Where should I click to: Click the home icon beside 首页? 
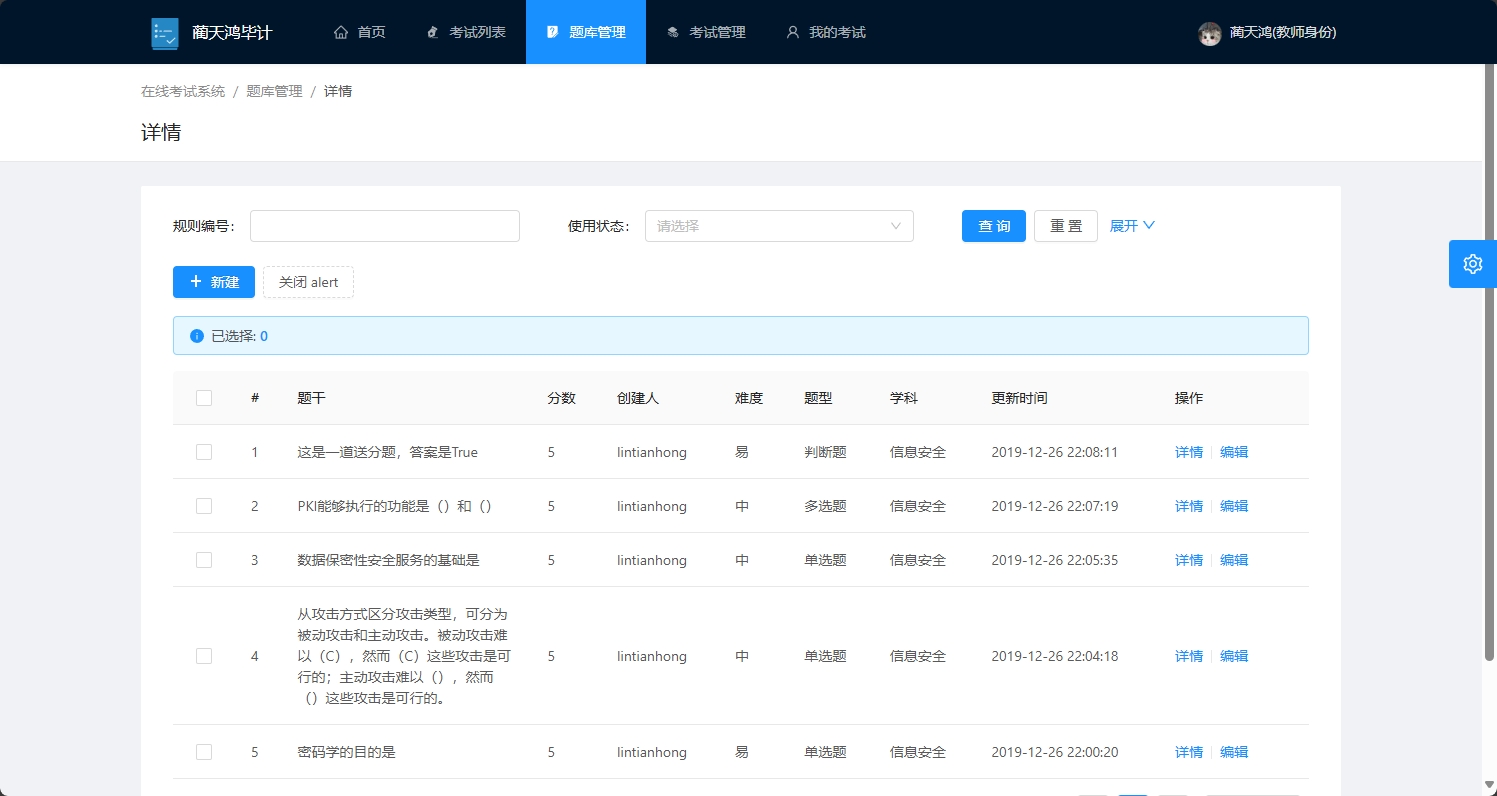341,32
